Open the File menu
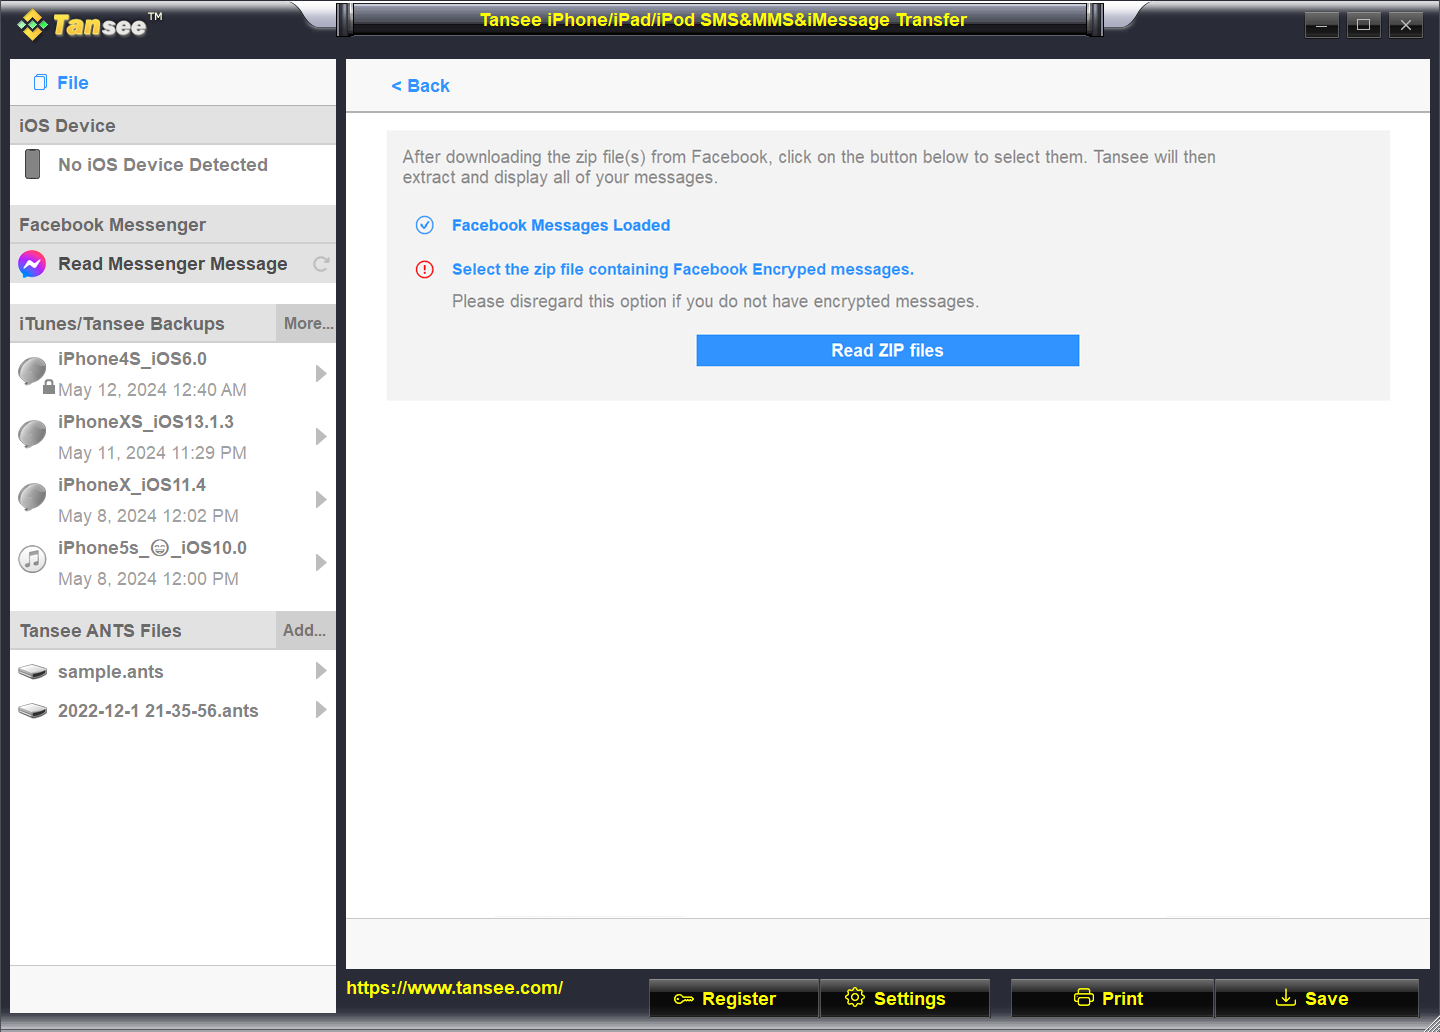 tap(72, 83)
